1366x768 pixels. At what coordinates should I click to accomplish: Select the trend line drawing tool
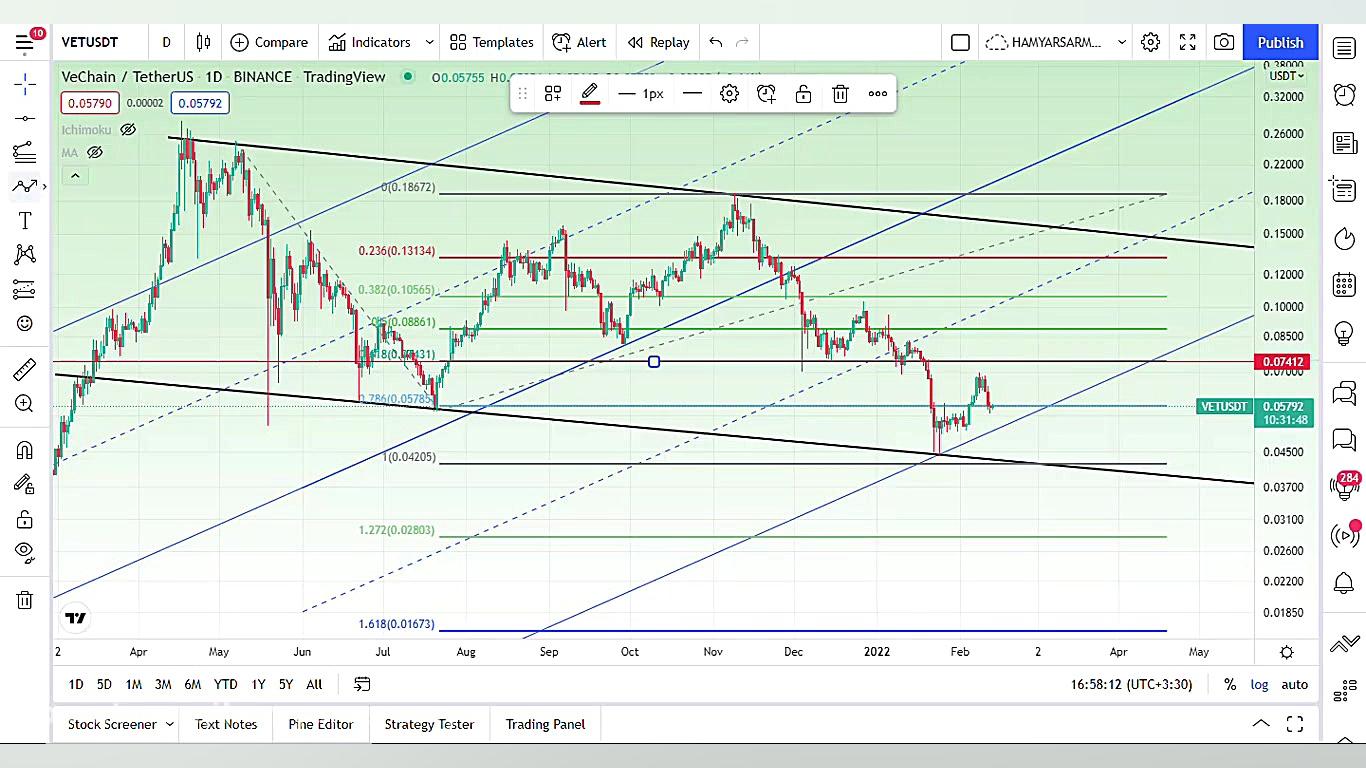[x=25, y=118]
